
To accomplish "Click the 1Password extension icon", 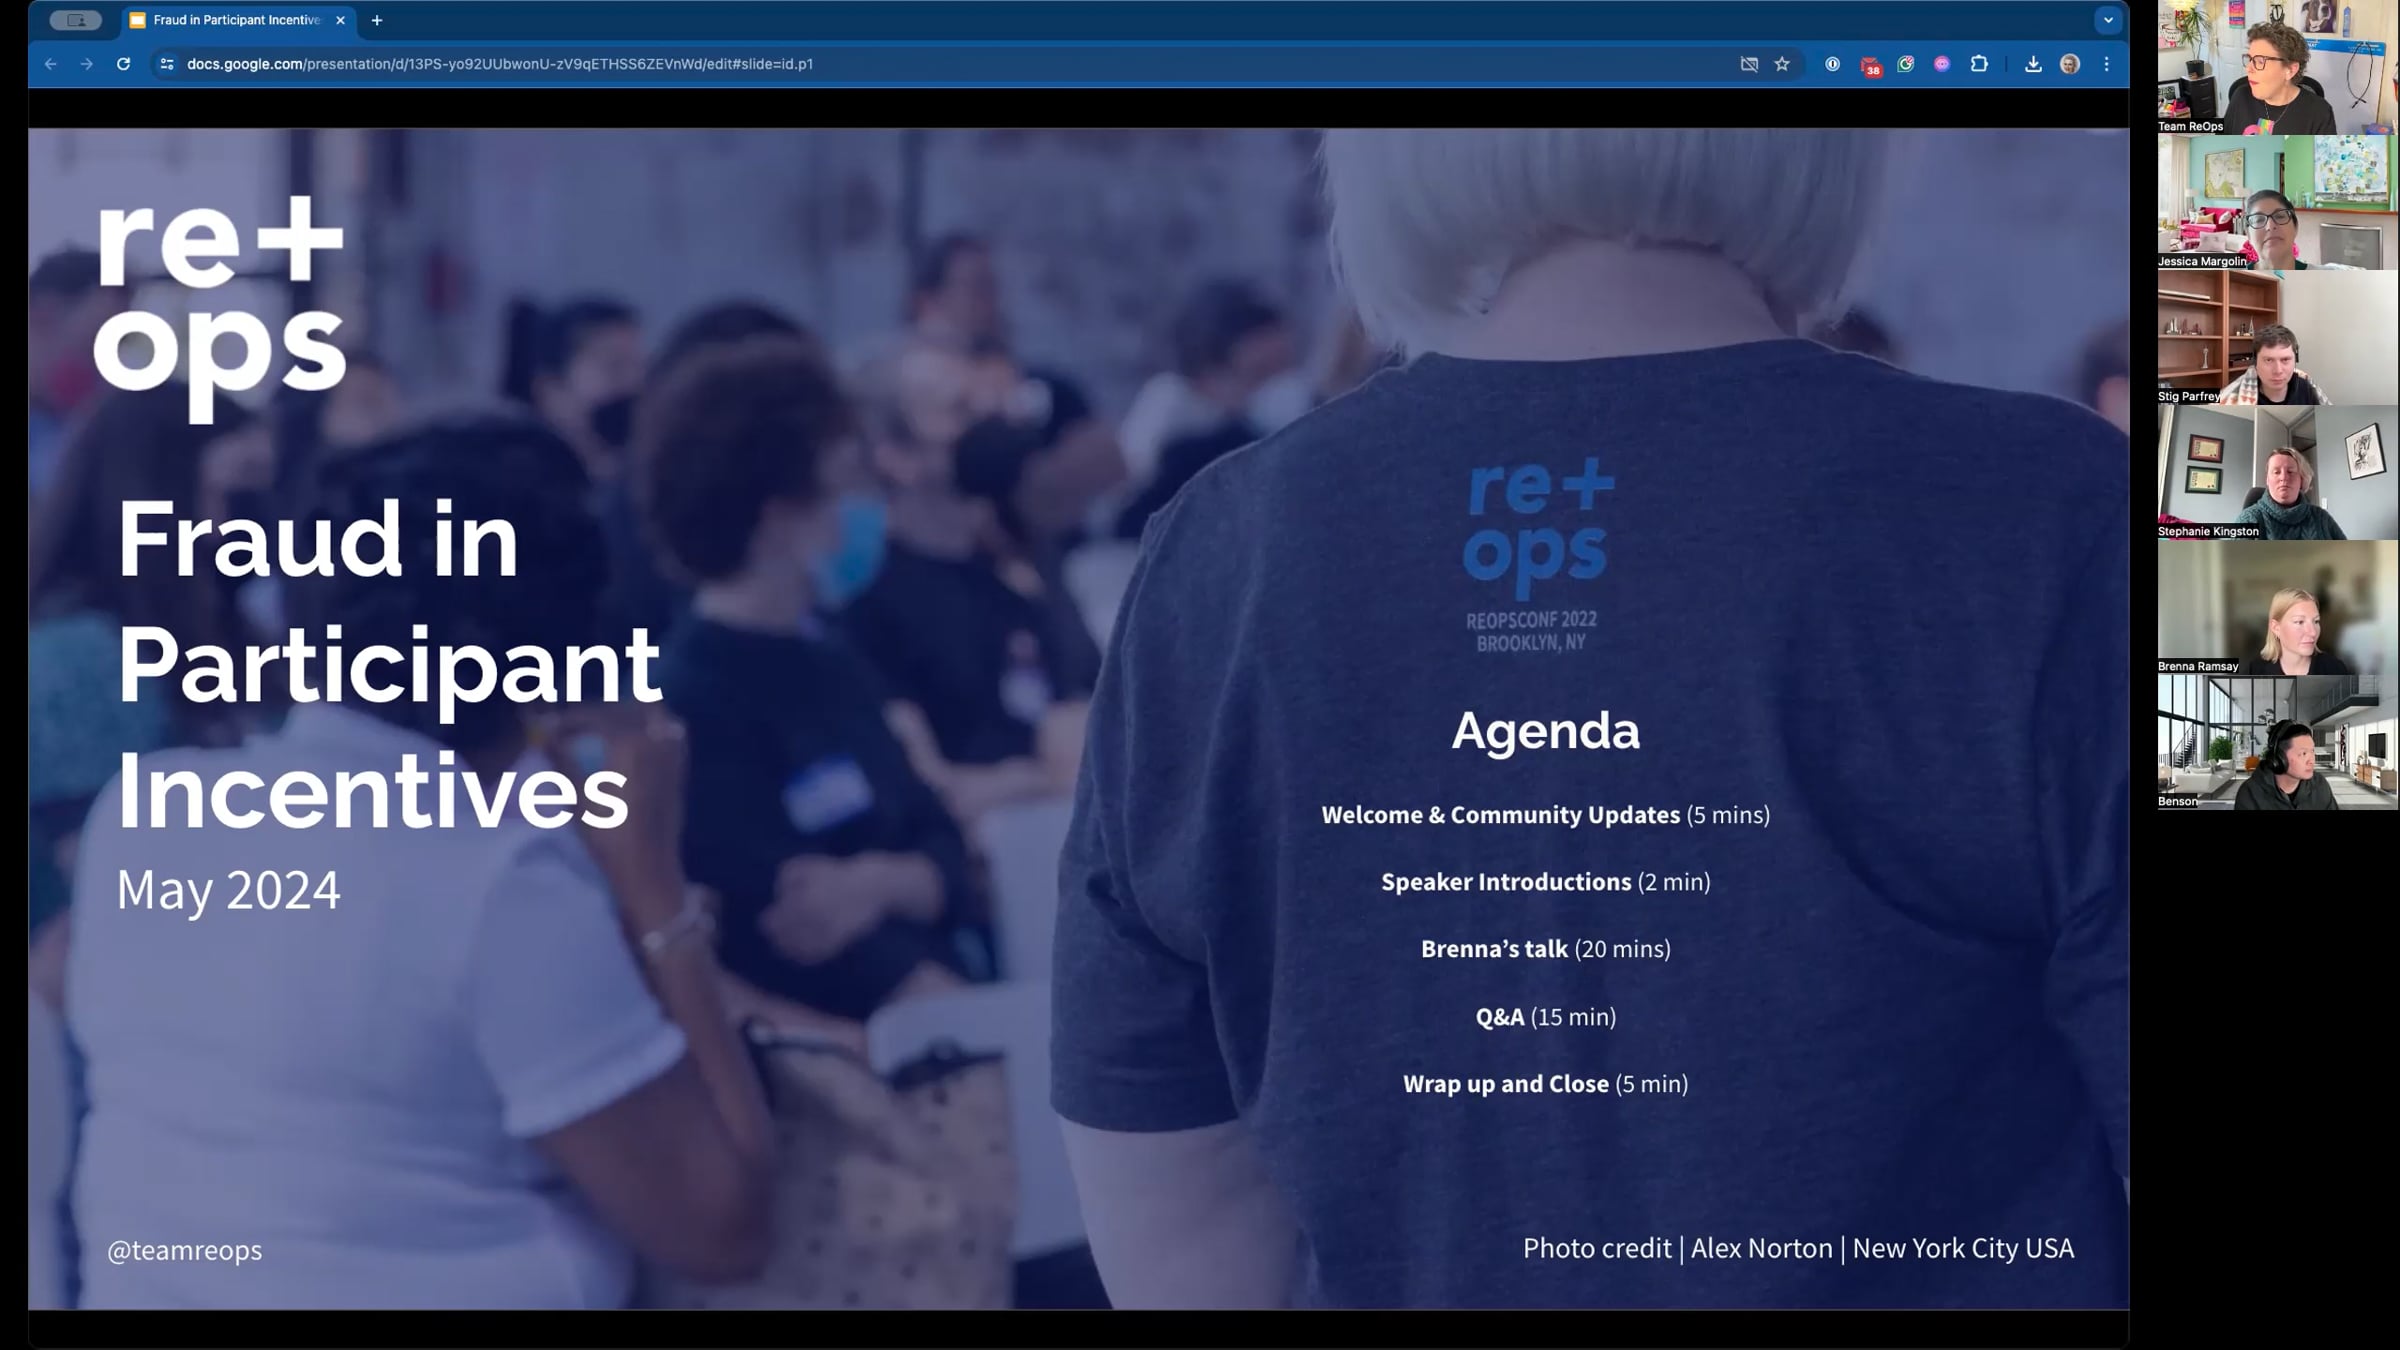I will 1832,64.
